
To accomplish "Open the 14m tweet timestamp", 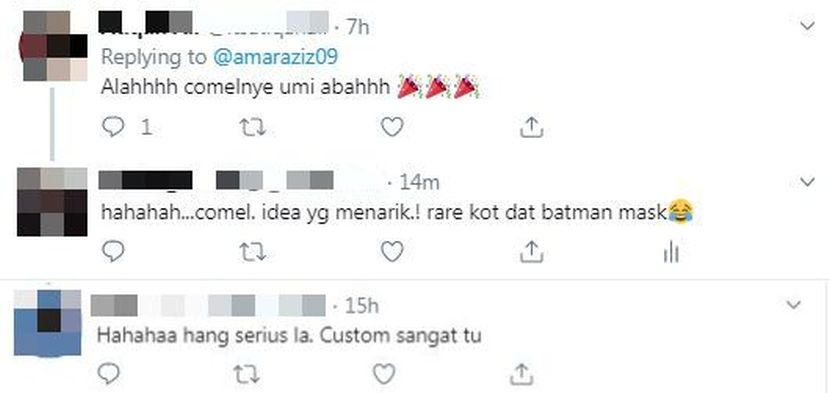I will point(419,182).
